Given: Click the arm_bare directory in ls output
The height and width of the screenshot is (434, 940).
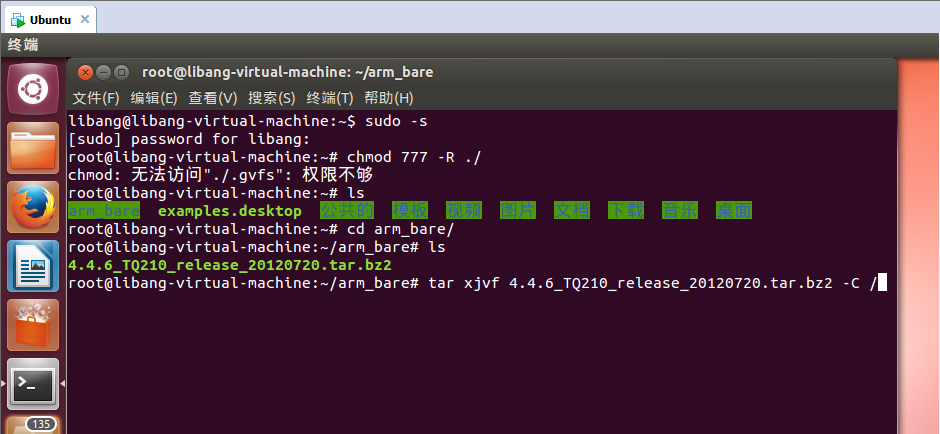Looking at the screenshot, I should (104, 211).
